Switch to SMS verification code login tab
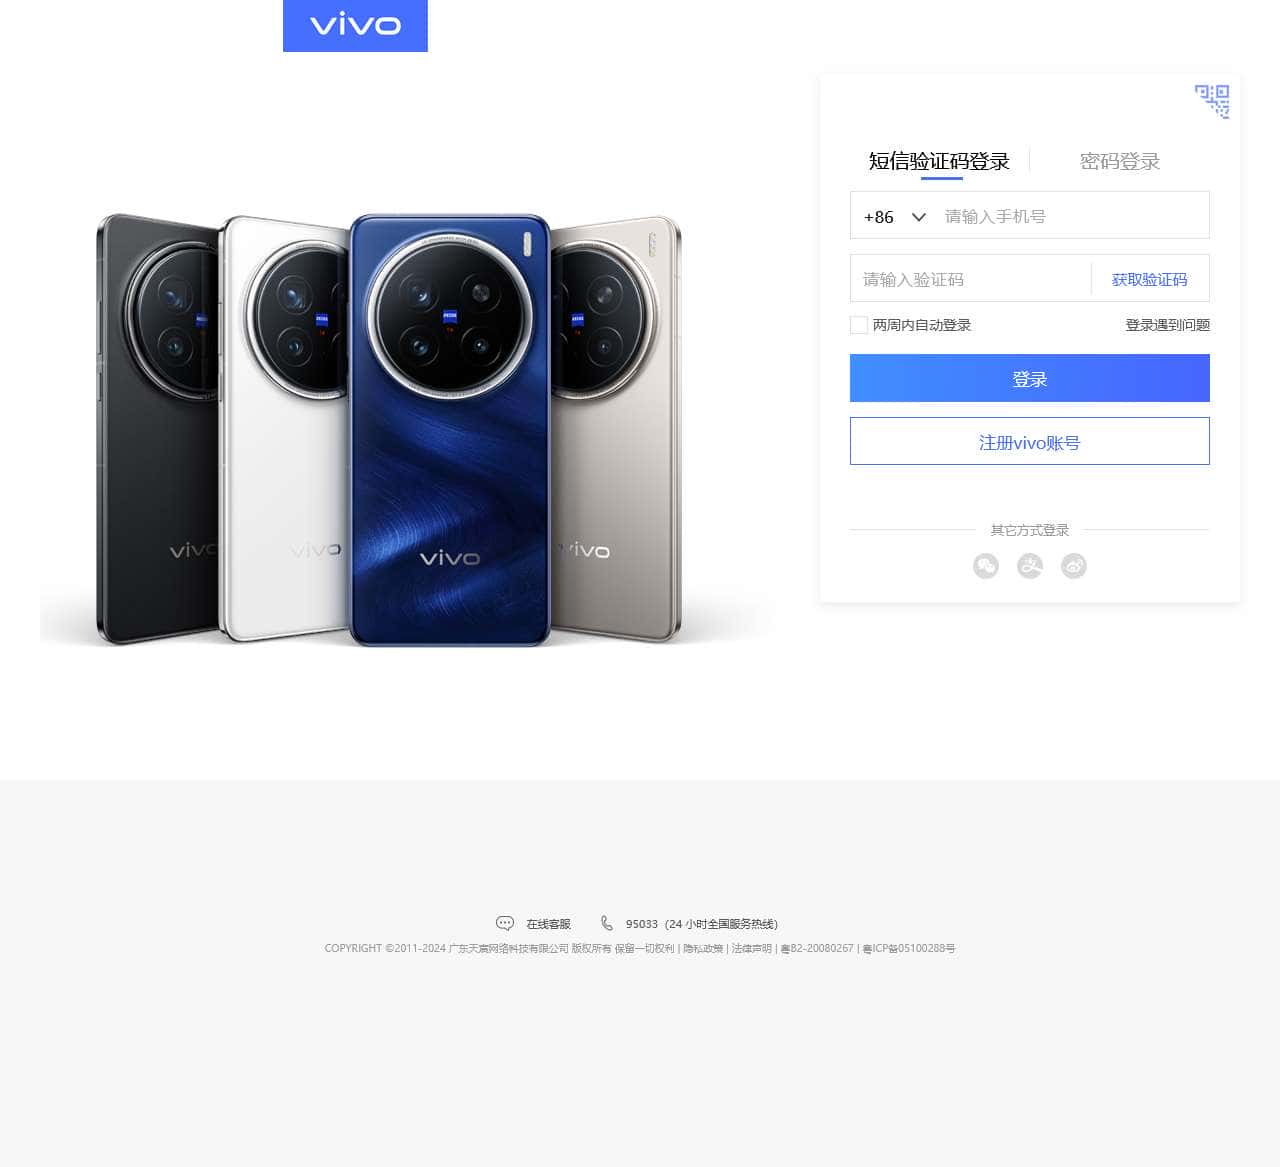 pos(939,161)
